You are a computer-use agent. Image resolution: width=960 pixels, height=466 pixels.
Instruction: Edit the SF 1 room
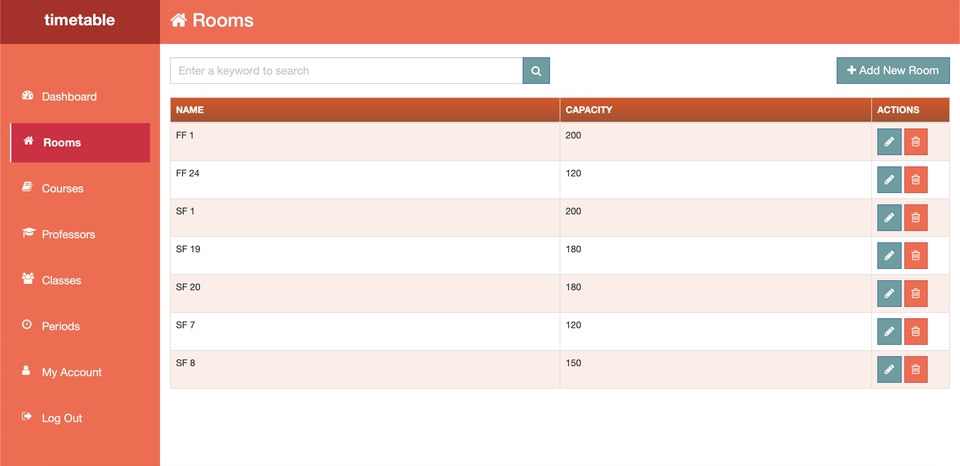coord(889,217)
